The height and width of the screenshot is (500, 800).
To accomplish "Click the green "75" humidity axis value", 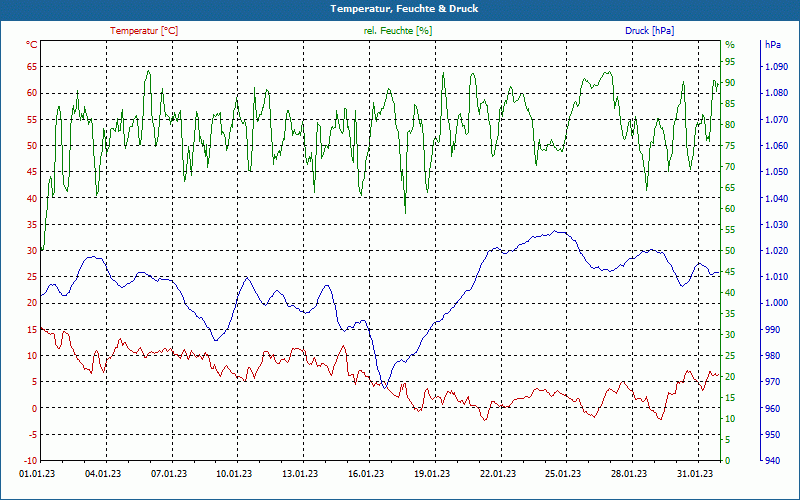I will click(x=730, y=145).
